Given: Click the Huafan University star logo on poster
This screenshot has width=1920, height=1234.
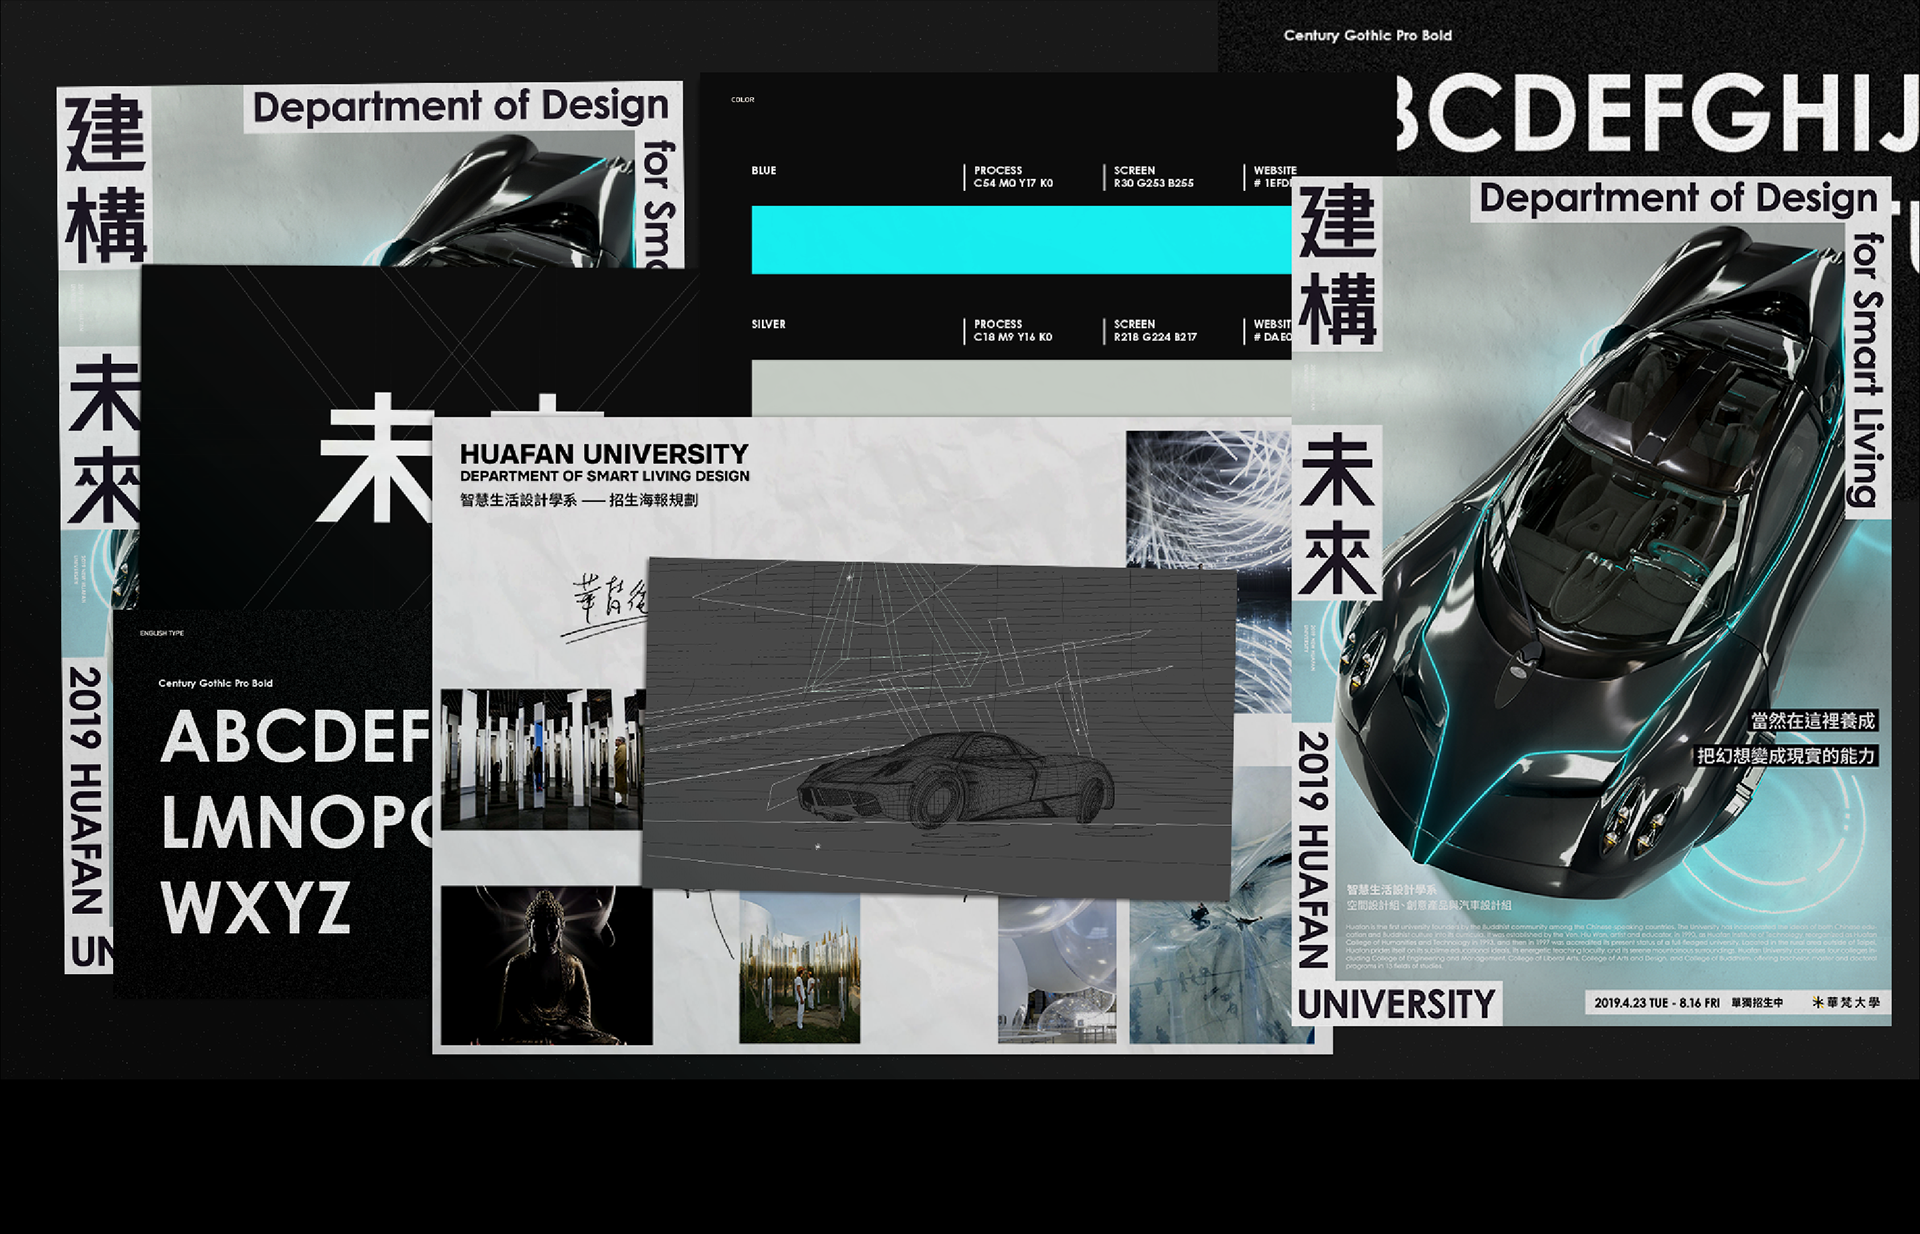Looking at the screenshot, I should point(1818,1002).
